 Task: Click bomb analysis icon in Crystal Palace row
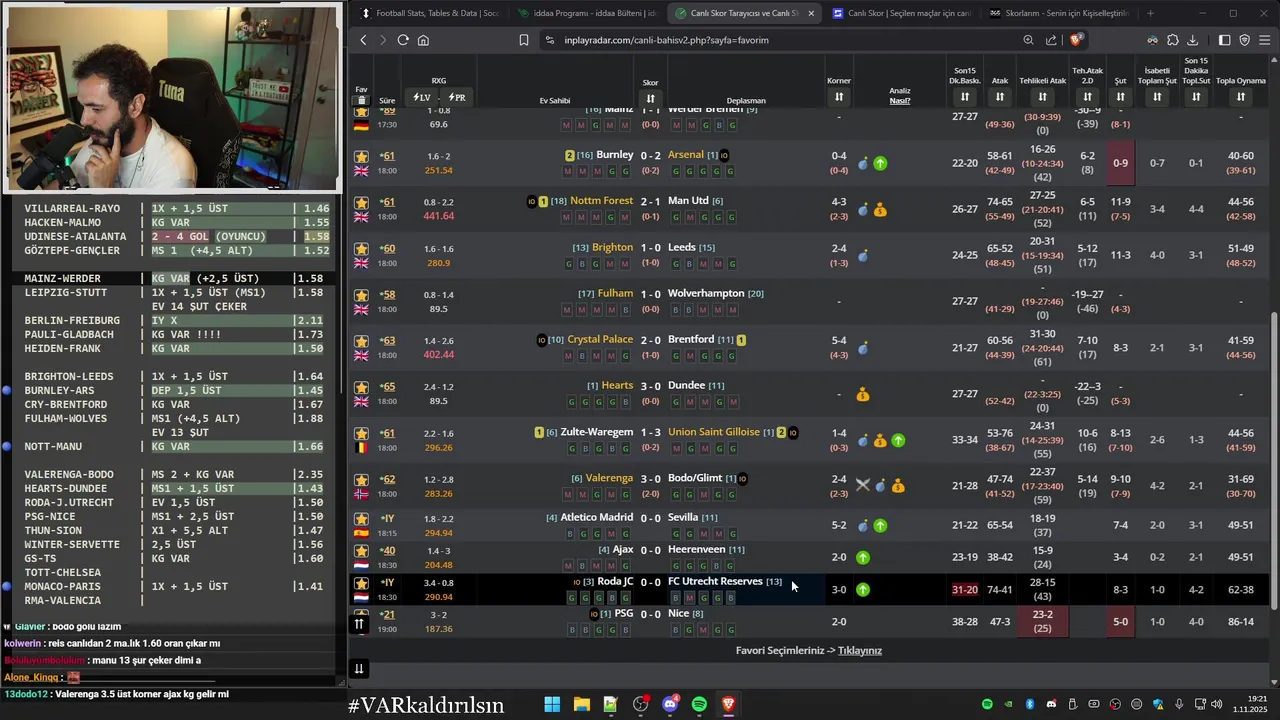point(863,348)
